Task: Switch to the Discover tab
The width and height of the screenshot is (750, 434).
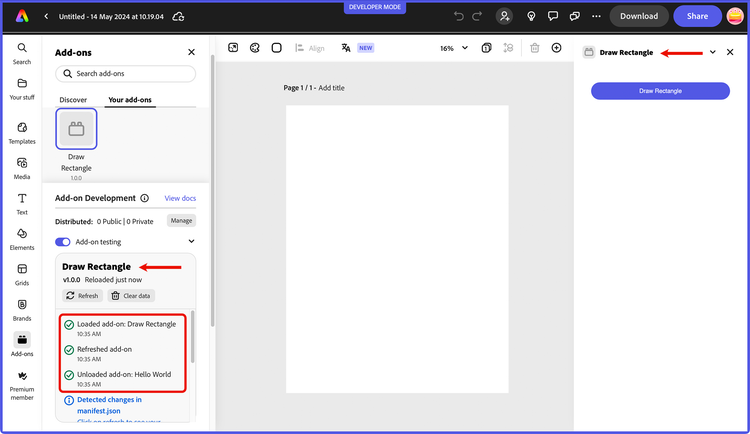Action: click(x=73, y=100)
